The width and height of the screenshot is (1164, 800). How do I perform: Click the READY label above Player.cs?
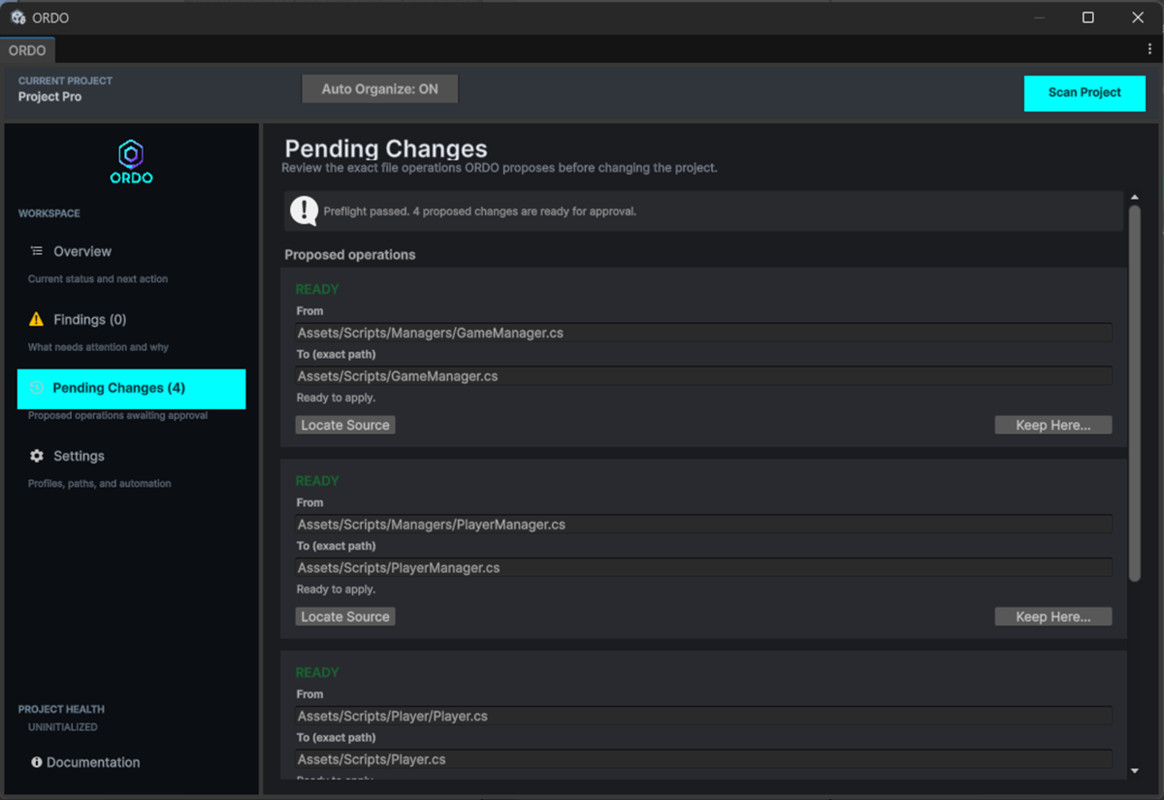317,672
